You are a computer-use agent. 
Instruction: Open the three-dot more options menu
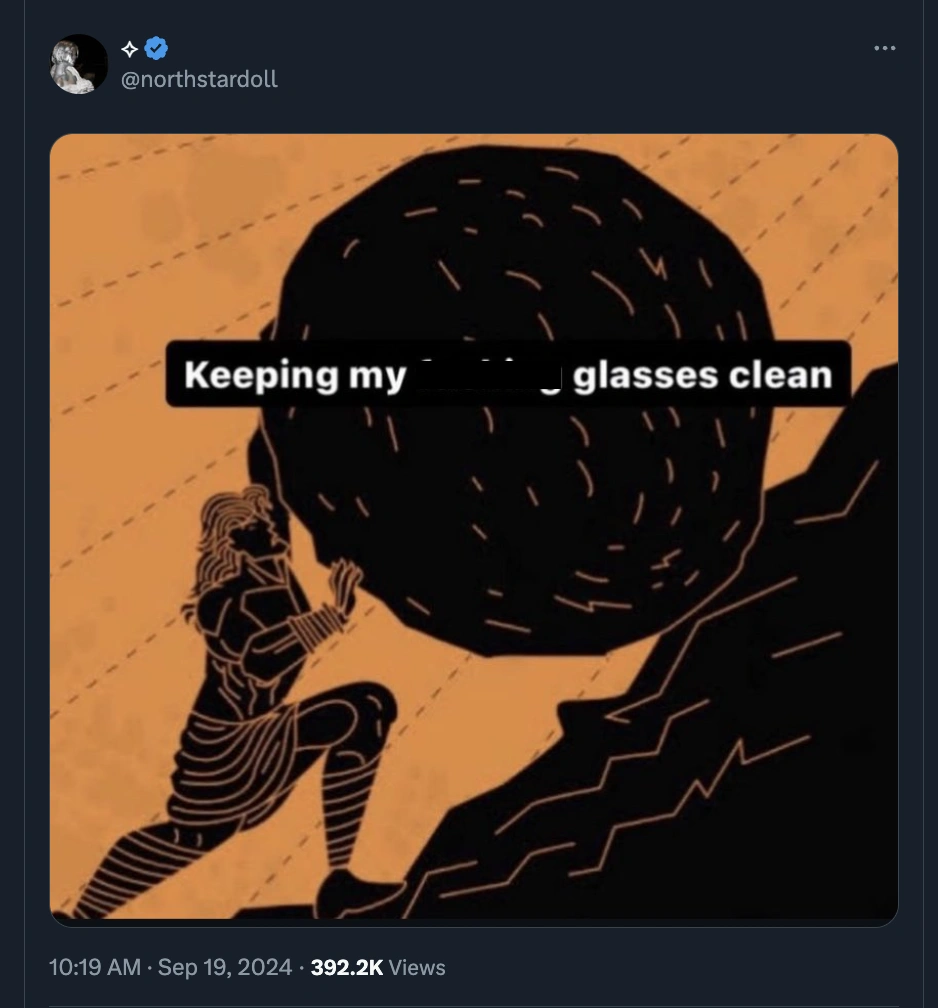(x=884, y=48)
